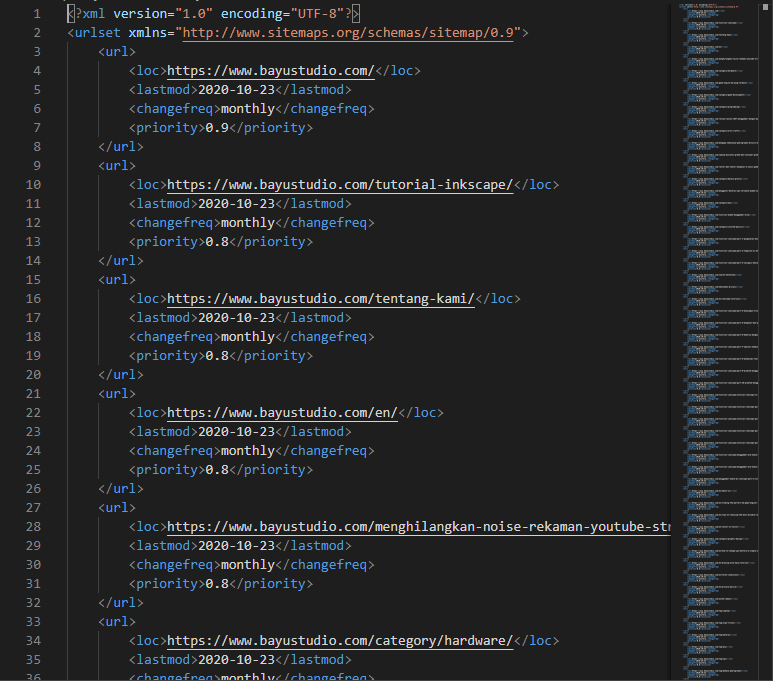Place cursor in xml version "1.0" value
This screenshot has height=681, width=773.
coord(194,14)
